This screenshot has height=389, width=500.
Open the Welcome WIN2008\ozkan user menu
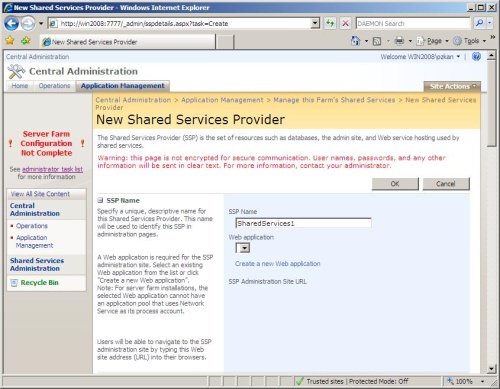[420, 57]
